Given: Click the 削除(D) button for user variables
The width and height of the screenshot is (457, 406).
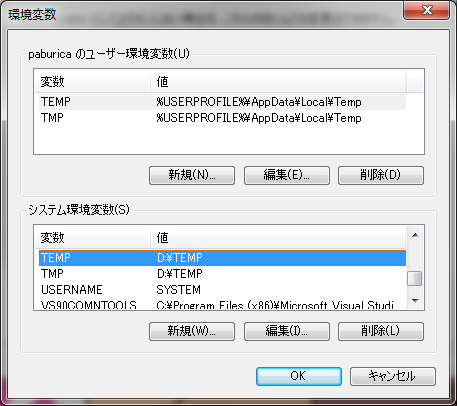Looking at the screenshot, I should 381,175.
